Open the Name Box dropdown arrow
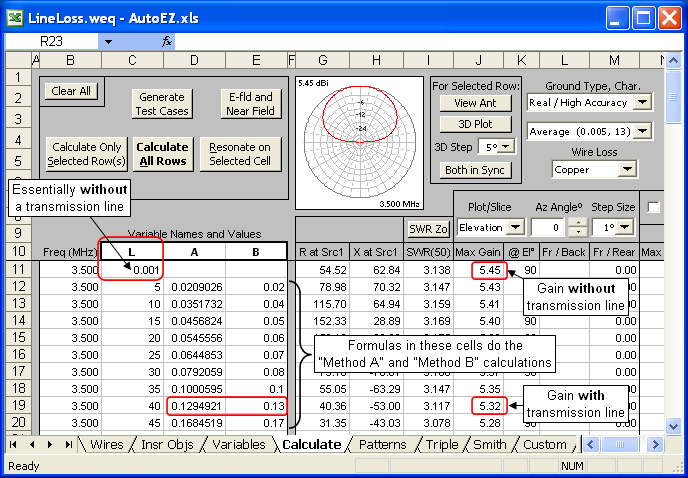The image size is (688, 478). 107,42
